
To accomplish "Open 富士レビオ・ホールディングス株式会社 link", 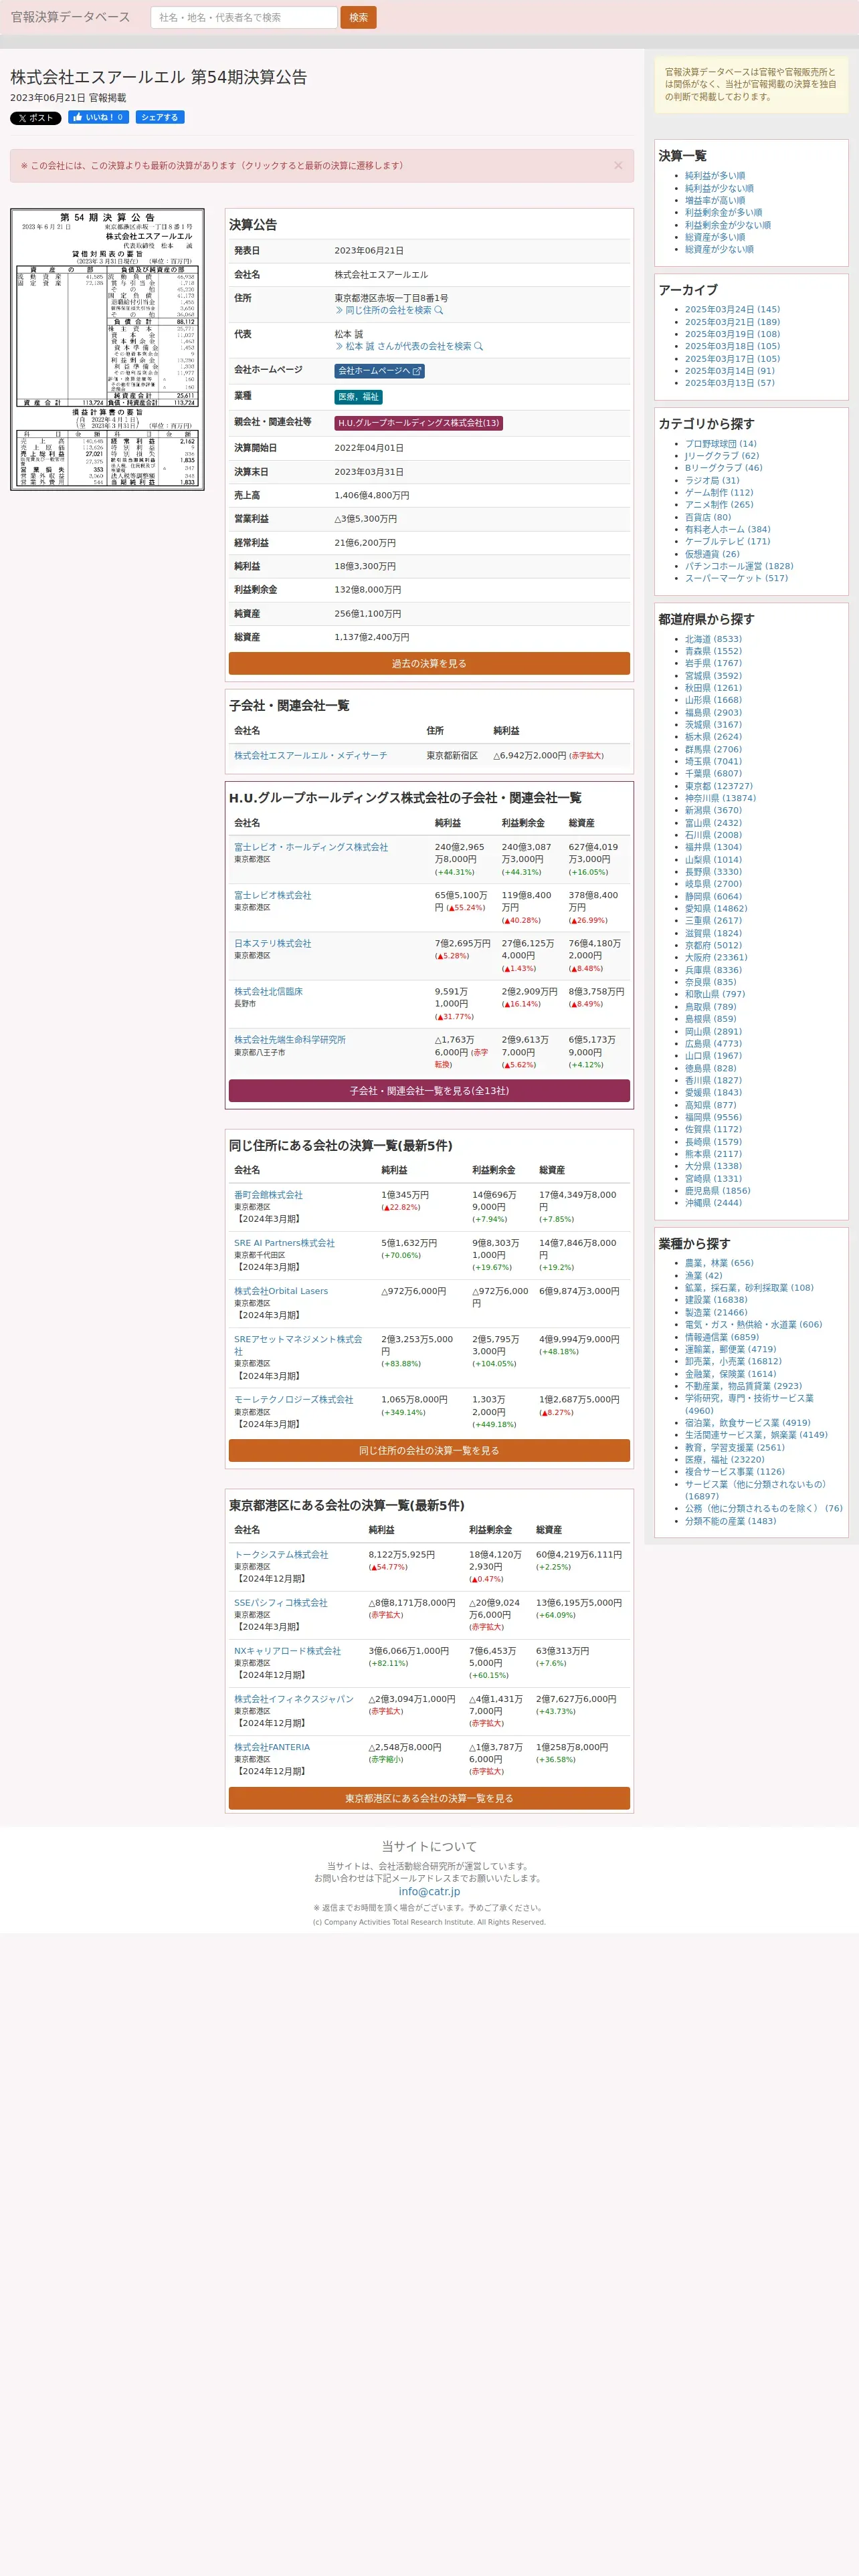I will [311, 847].
